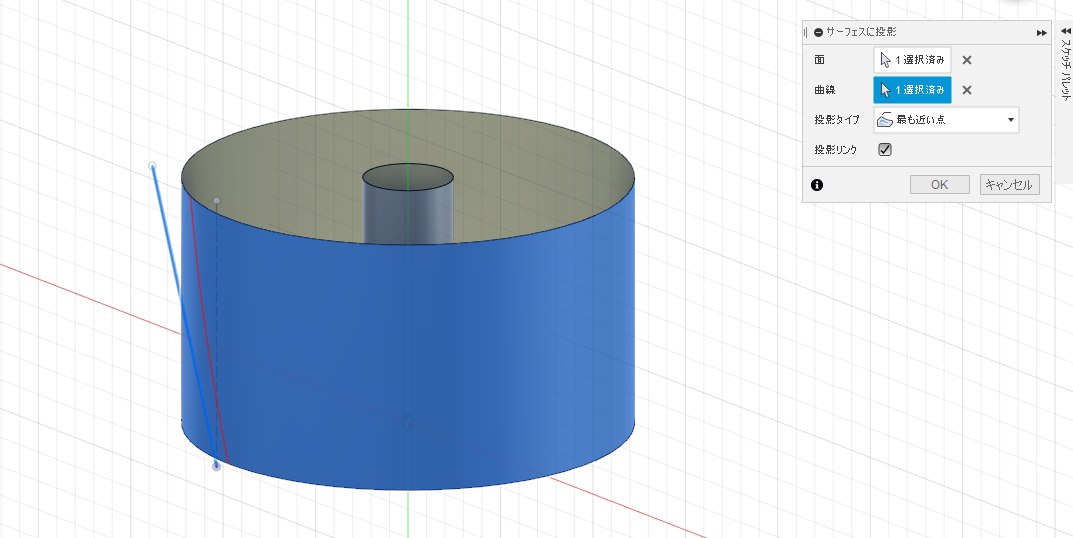Select the inner small cylinder face
This screenshot has height=538, width=1073.
click(408, 216)
